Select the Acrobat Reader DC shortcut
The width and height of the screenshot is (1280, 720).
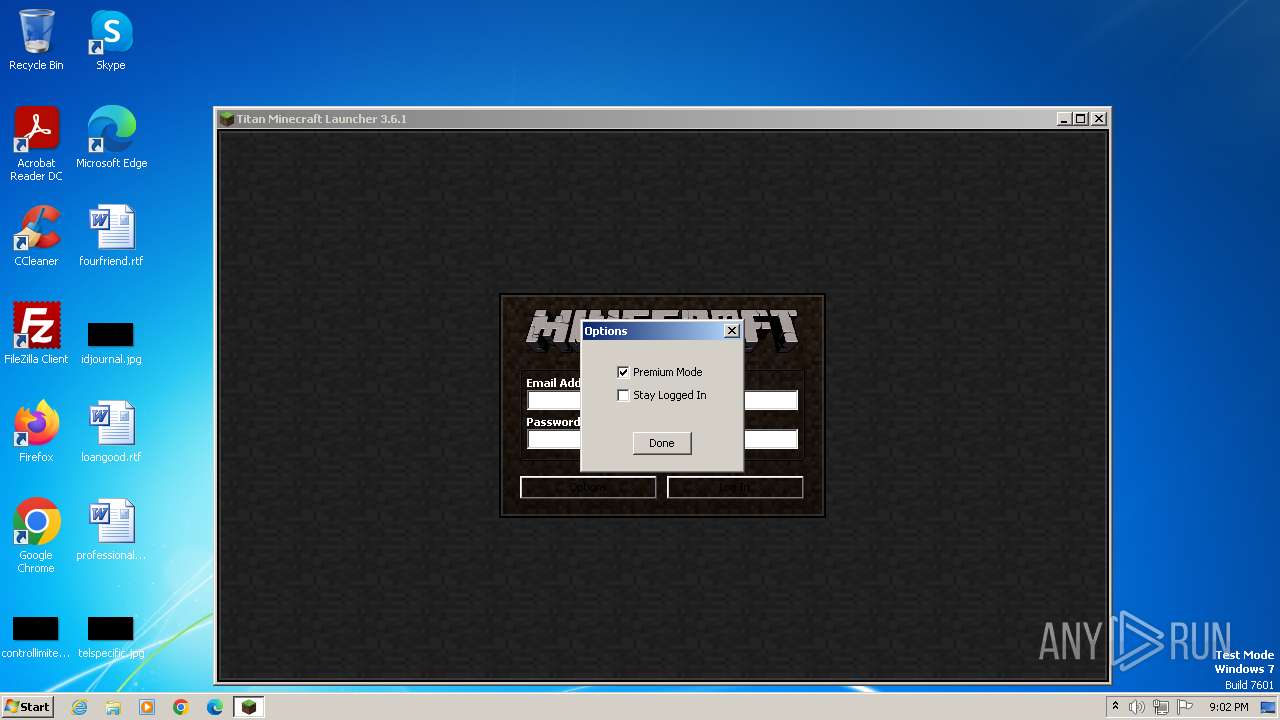[36, 144]
